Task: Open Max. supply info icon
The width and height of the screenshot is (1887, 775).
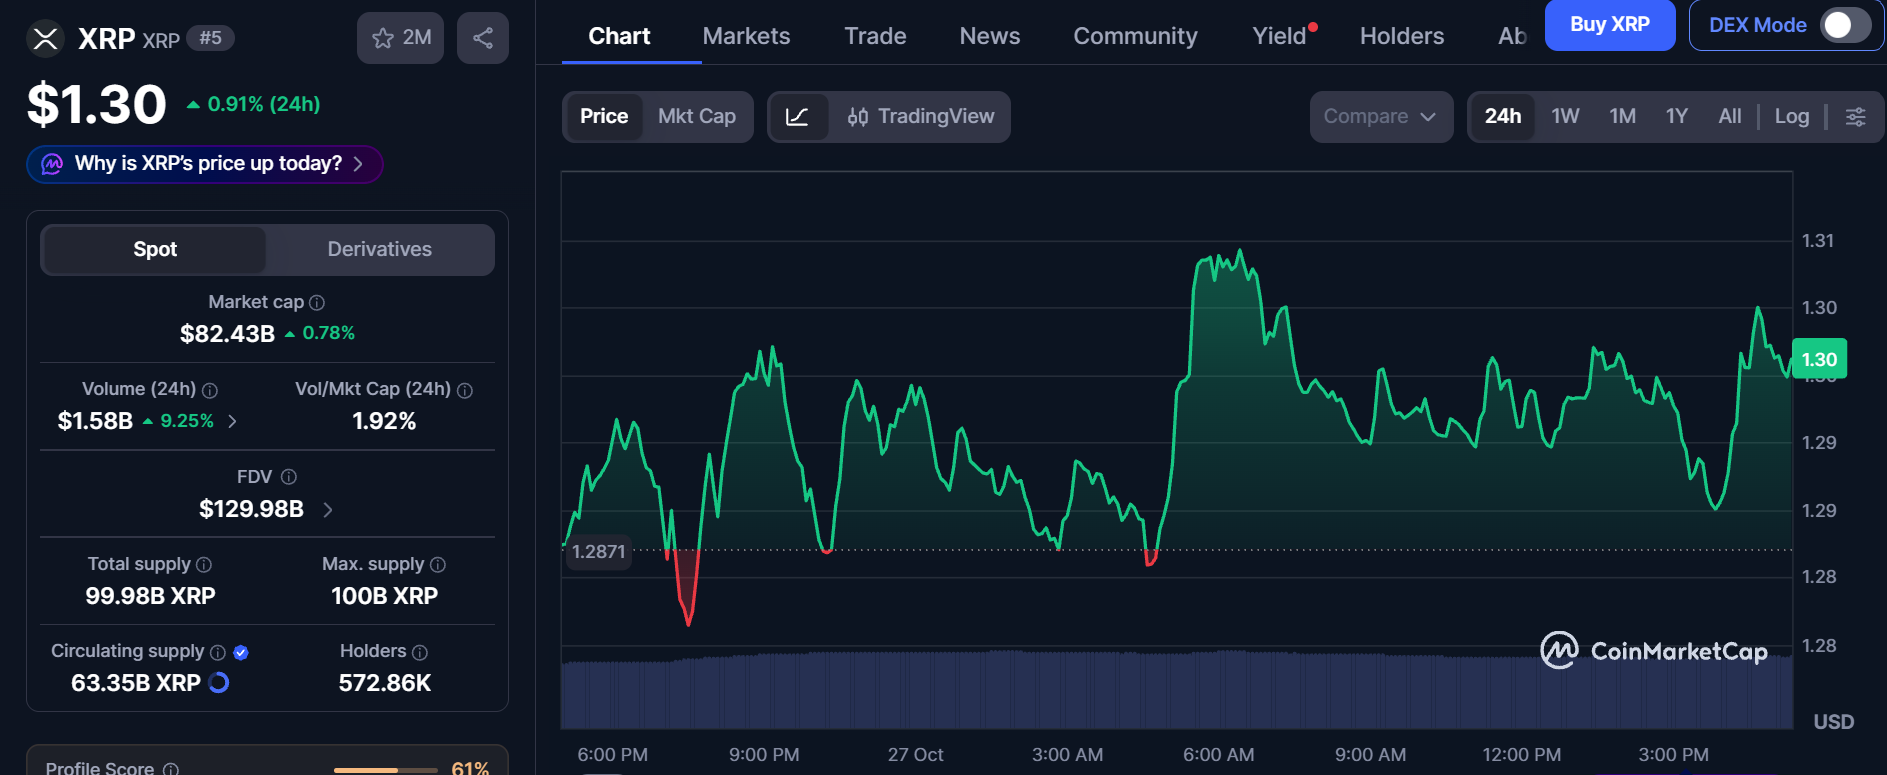Action: [438, 565]
